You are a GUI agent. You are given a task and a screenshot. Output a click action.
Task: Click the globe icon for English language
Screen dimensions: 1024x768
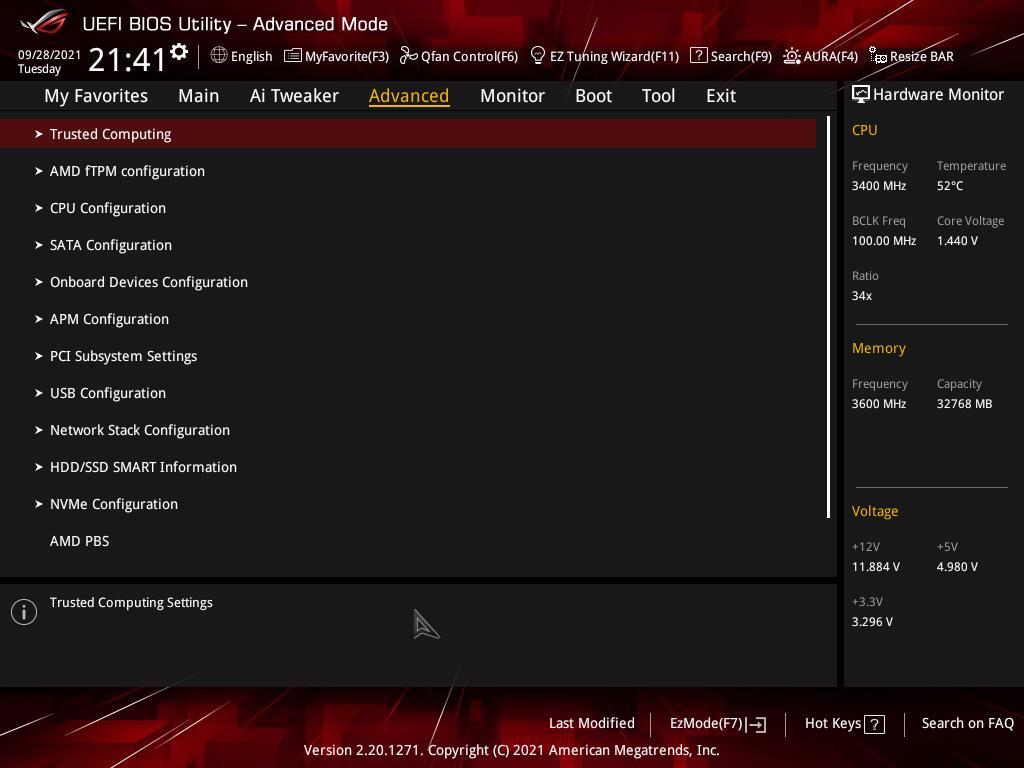[x=219, y=56]
